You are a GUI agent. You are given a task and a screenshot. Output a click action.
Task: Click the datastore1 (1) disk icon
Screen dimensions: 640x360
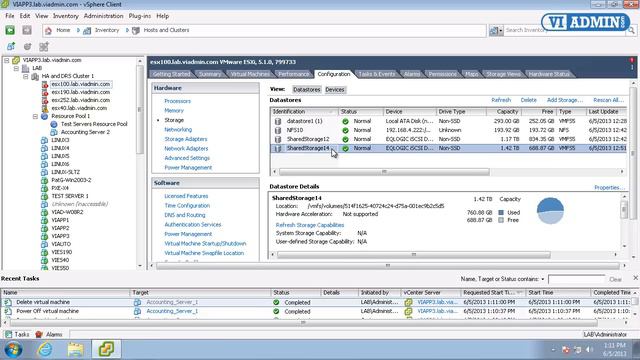[x=278, y=121]
